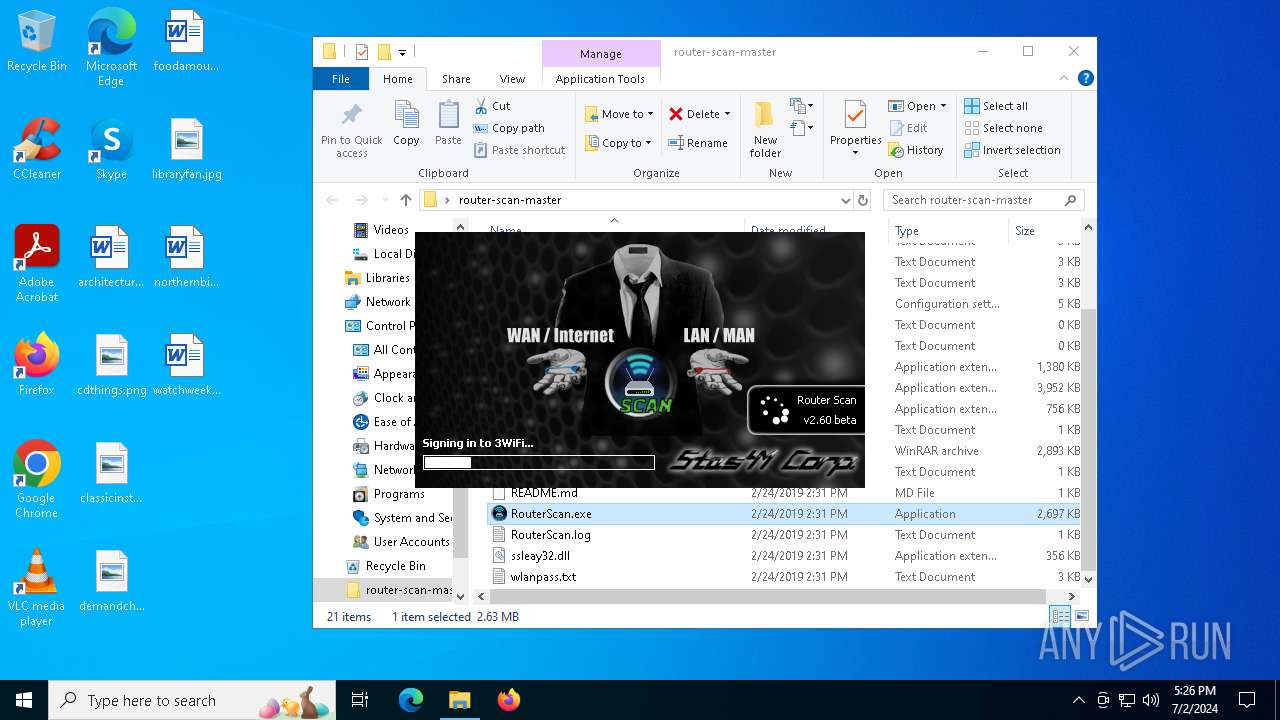The image size is (1280, 720).
Task: Click Select none in the ribbon
Action: 1003,128
